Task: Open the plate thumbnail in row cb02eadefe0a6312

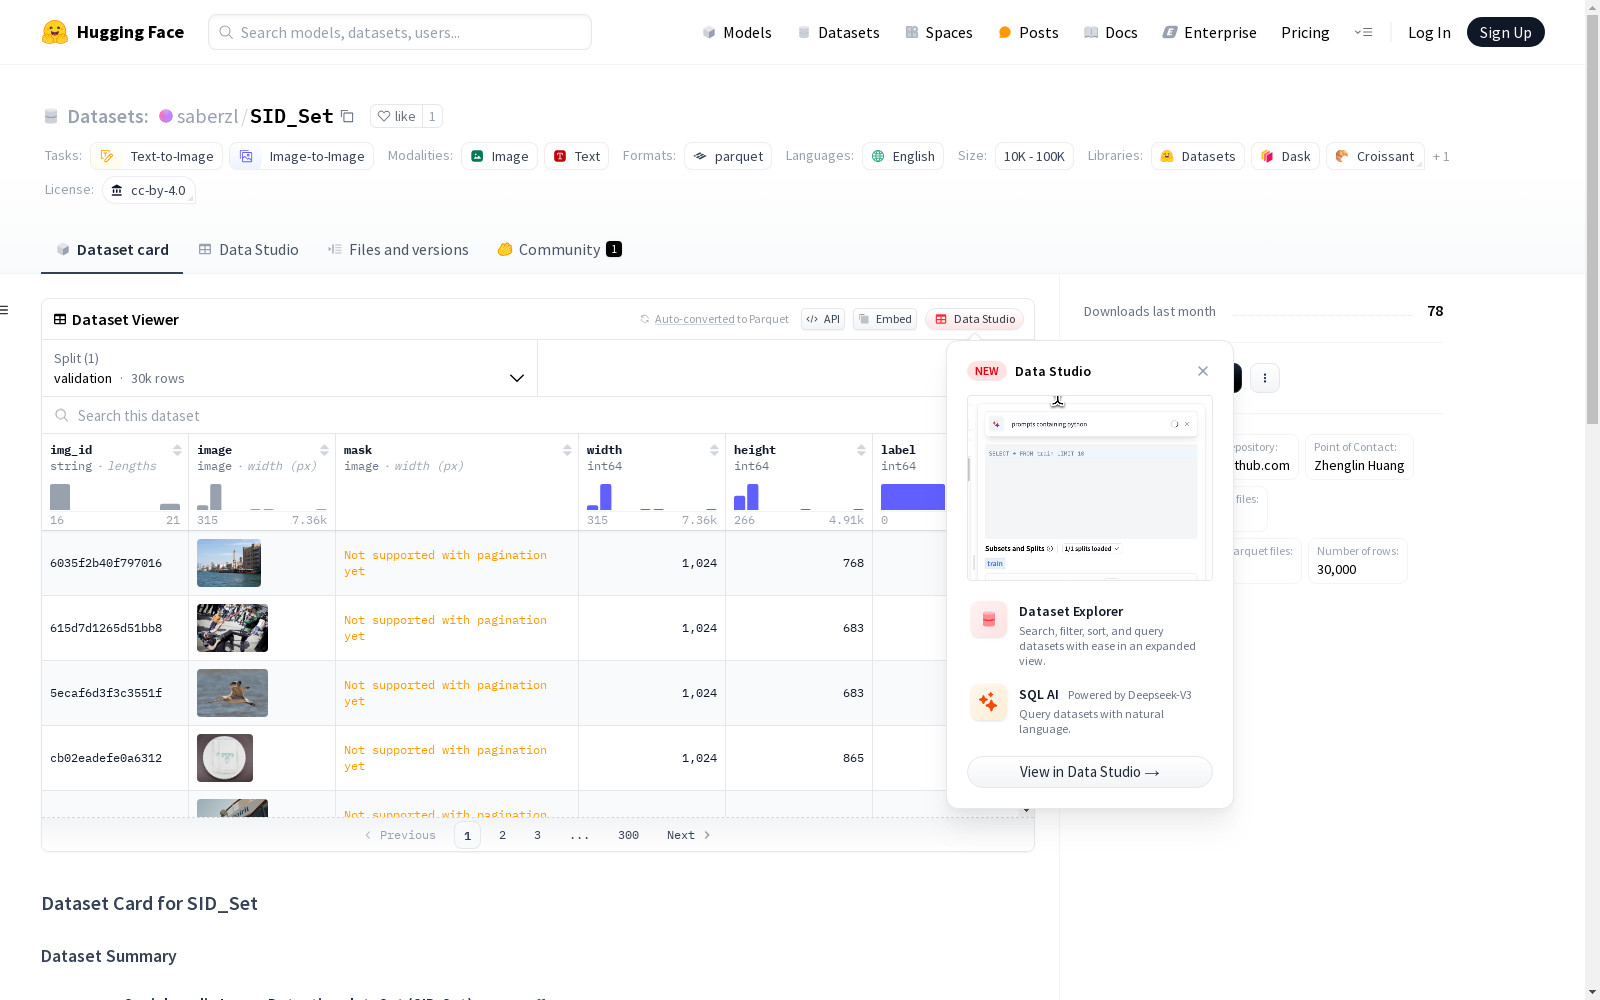Action: pyautogui.click(x=225, y=758)
